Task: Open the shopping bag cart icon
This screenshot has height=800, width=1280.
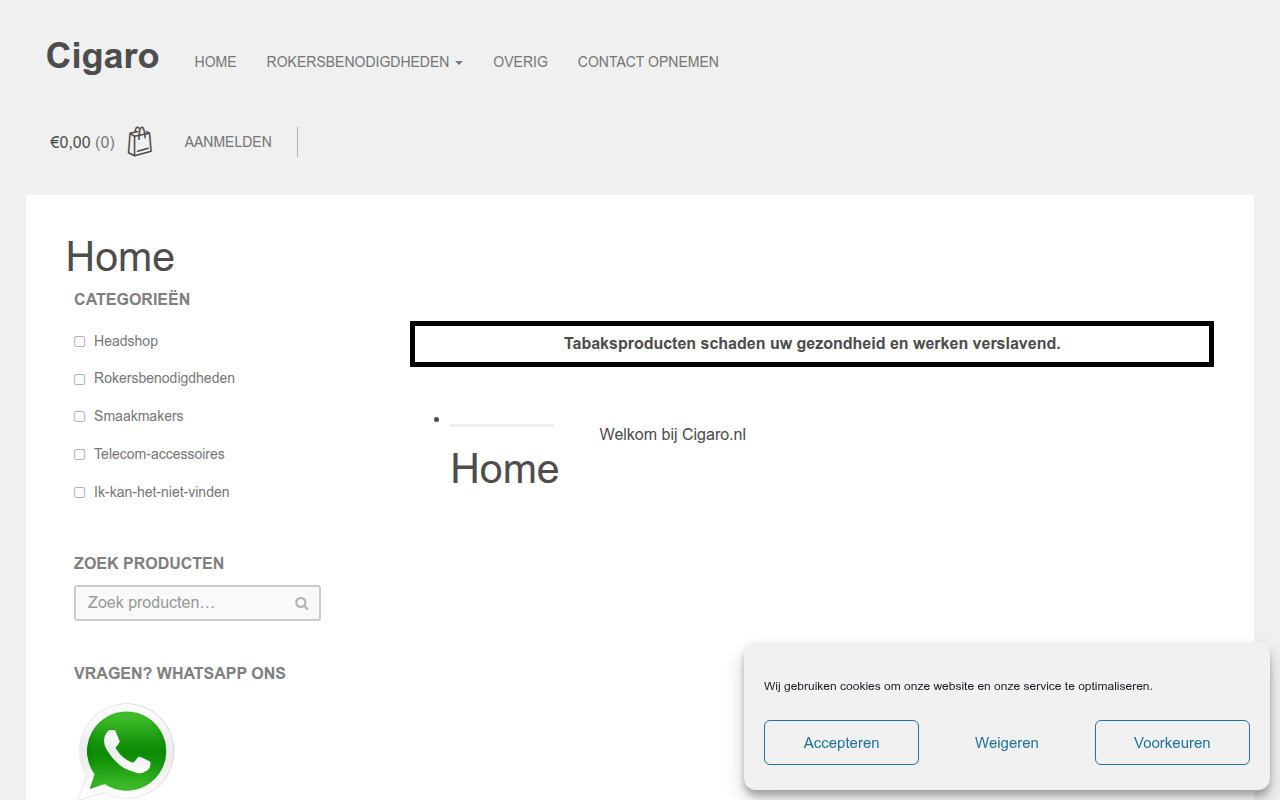Action: point(140,142)
